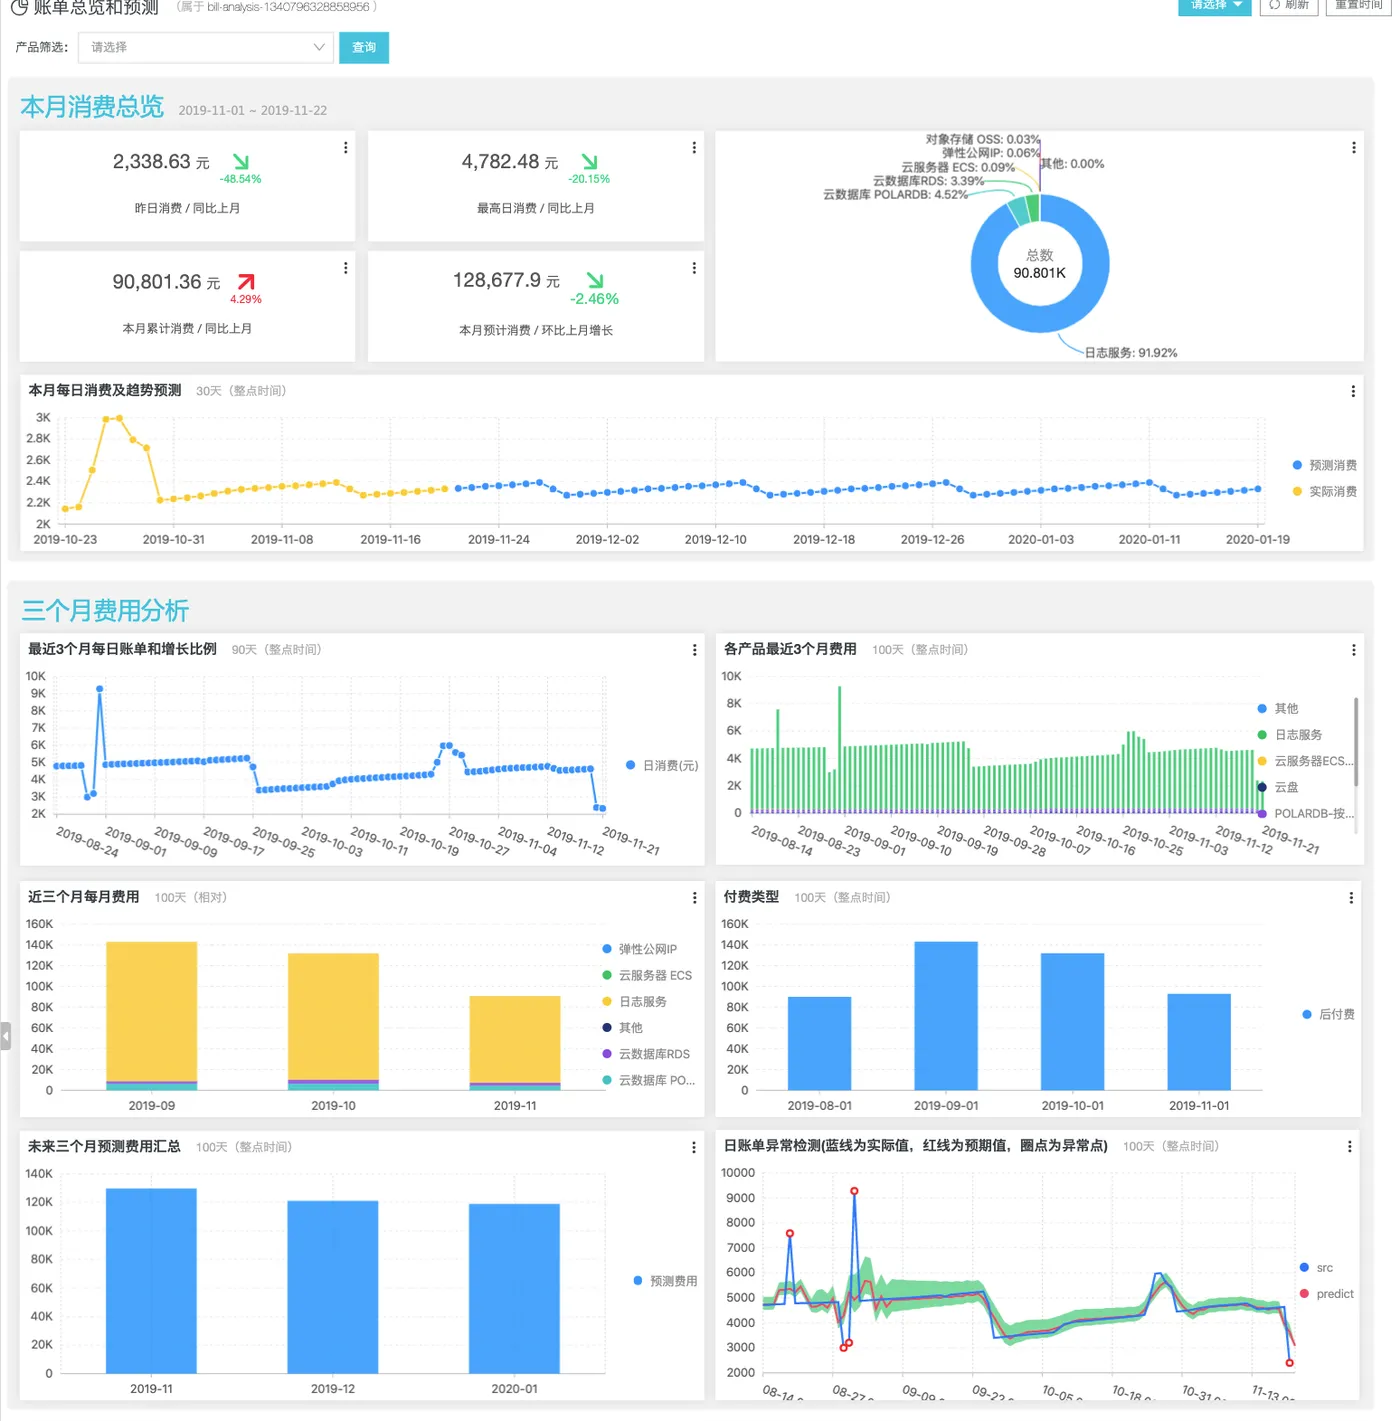Open the three-dot menu on 本月预计消费 card
The height and width of the screenshot is (1421, 1400).
pos(694,268)
